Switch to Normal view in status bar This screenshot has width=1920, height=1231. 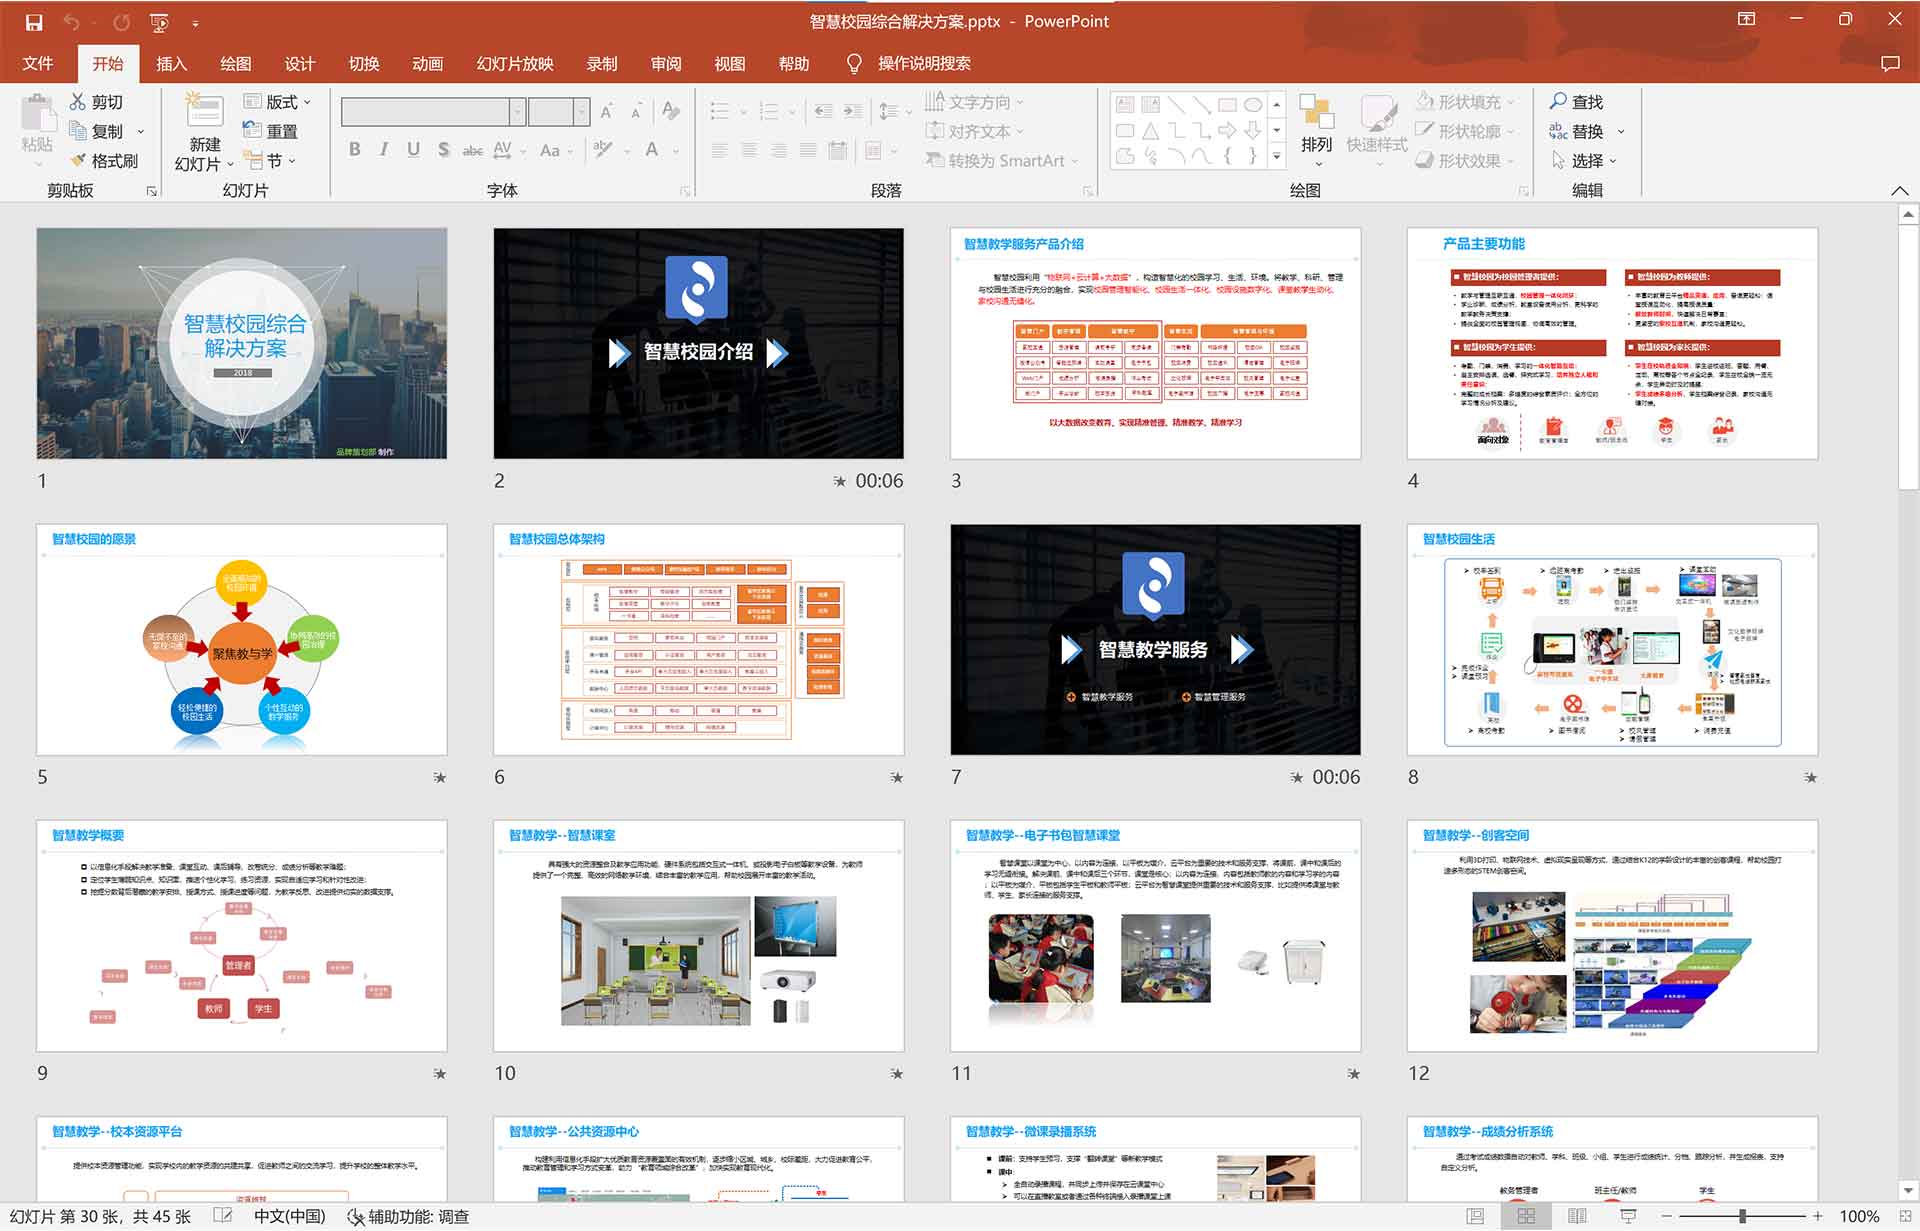1475,1216
